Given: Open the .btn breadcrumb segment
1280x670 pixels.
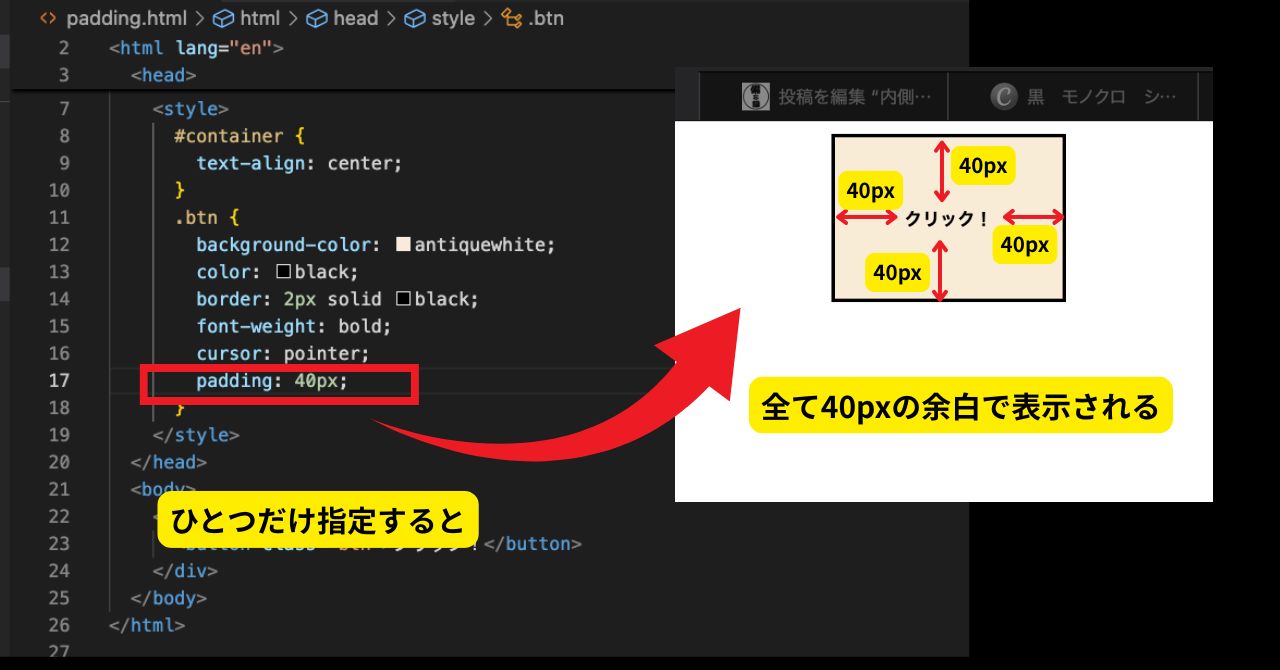Looking at the screenshot, I should pos(546,19).
